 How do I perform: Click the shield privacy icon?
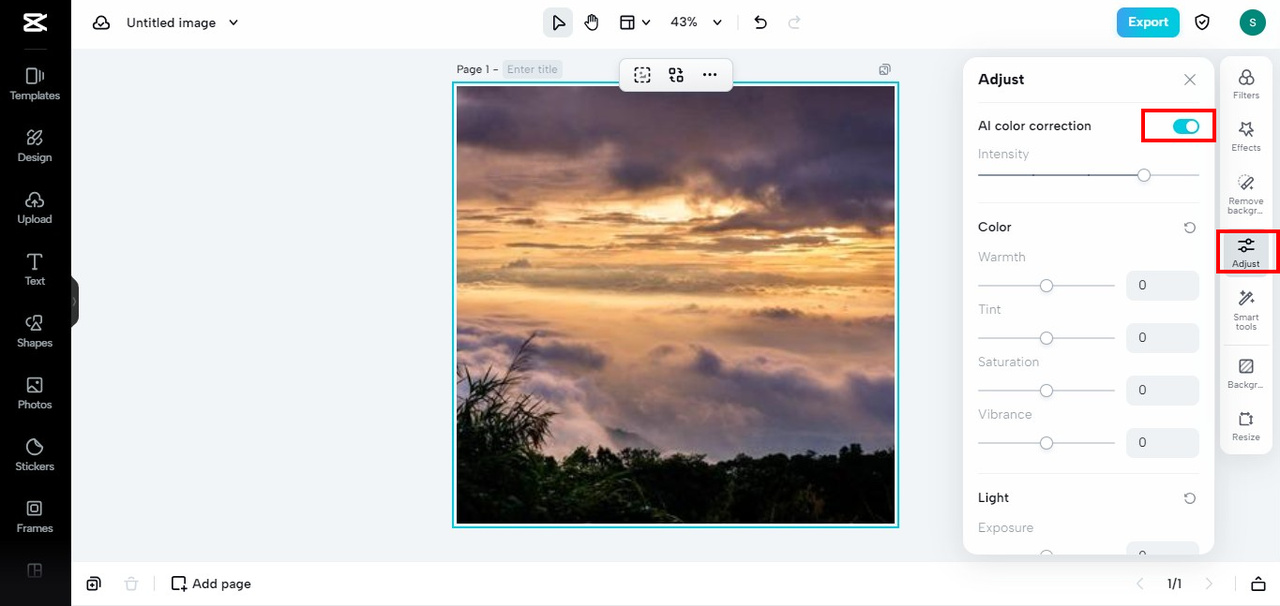(1203, 22)
